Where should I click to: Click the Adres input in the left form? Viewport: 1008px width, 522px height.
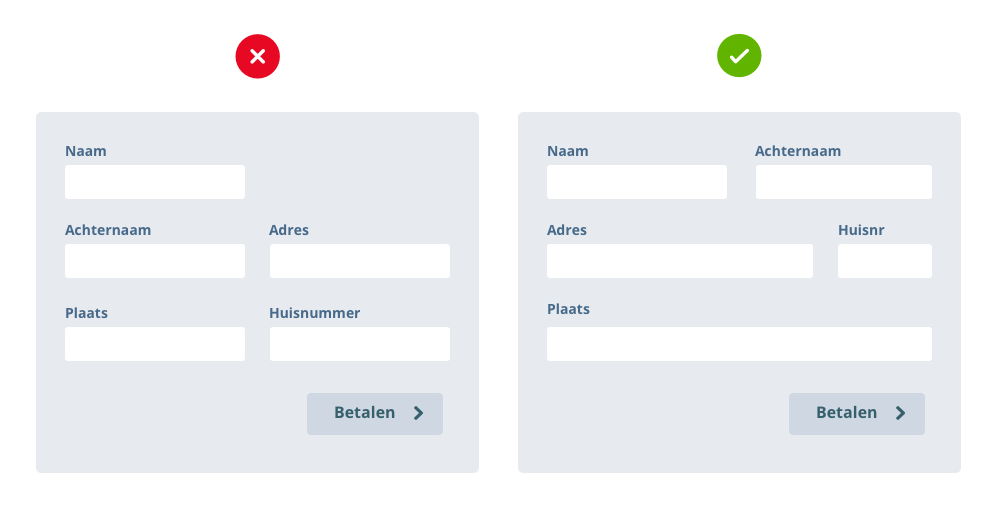tap(360, 261)
